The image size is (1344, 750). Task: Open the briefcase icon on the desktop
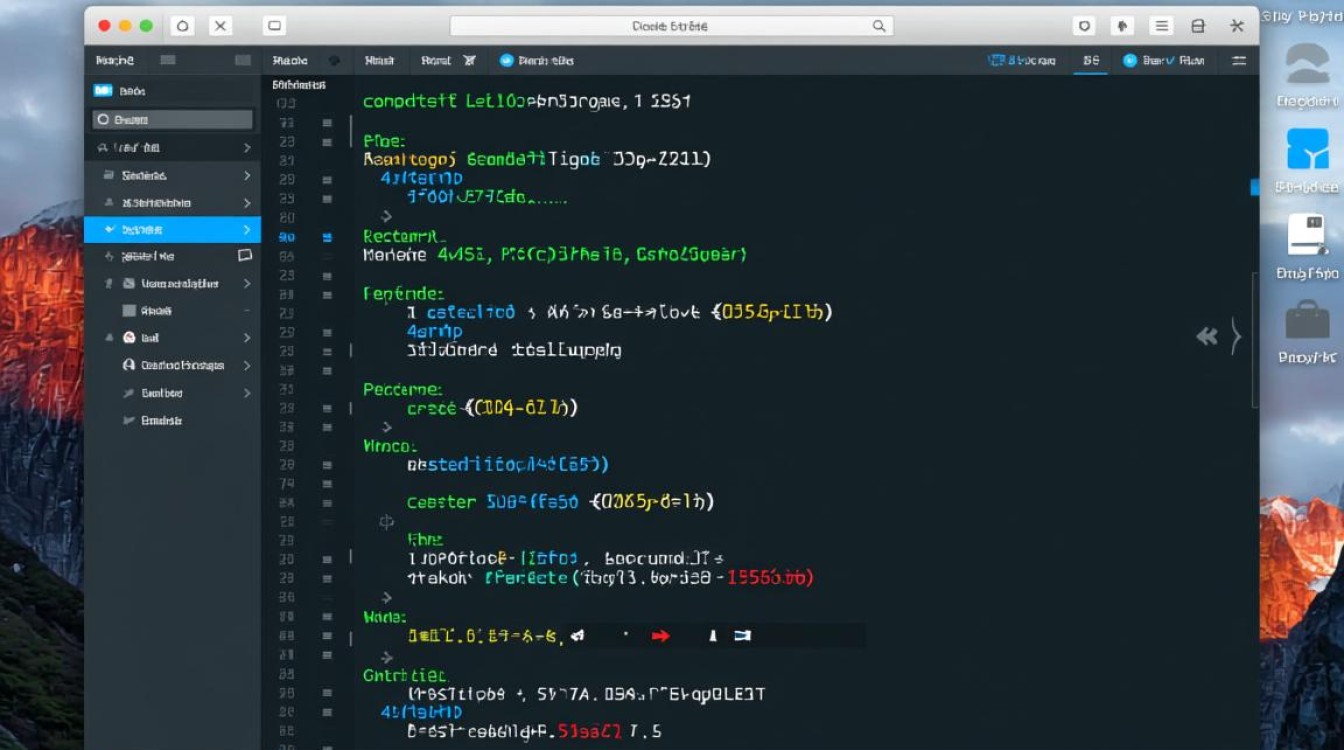[x=1307, y=321]
